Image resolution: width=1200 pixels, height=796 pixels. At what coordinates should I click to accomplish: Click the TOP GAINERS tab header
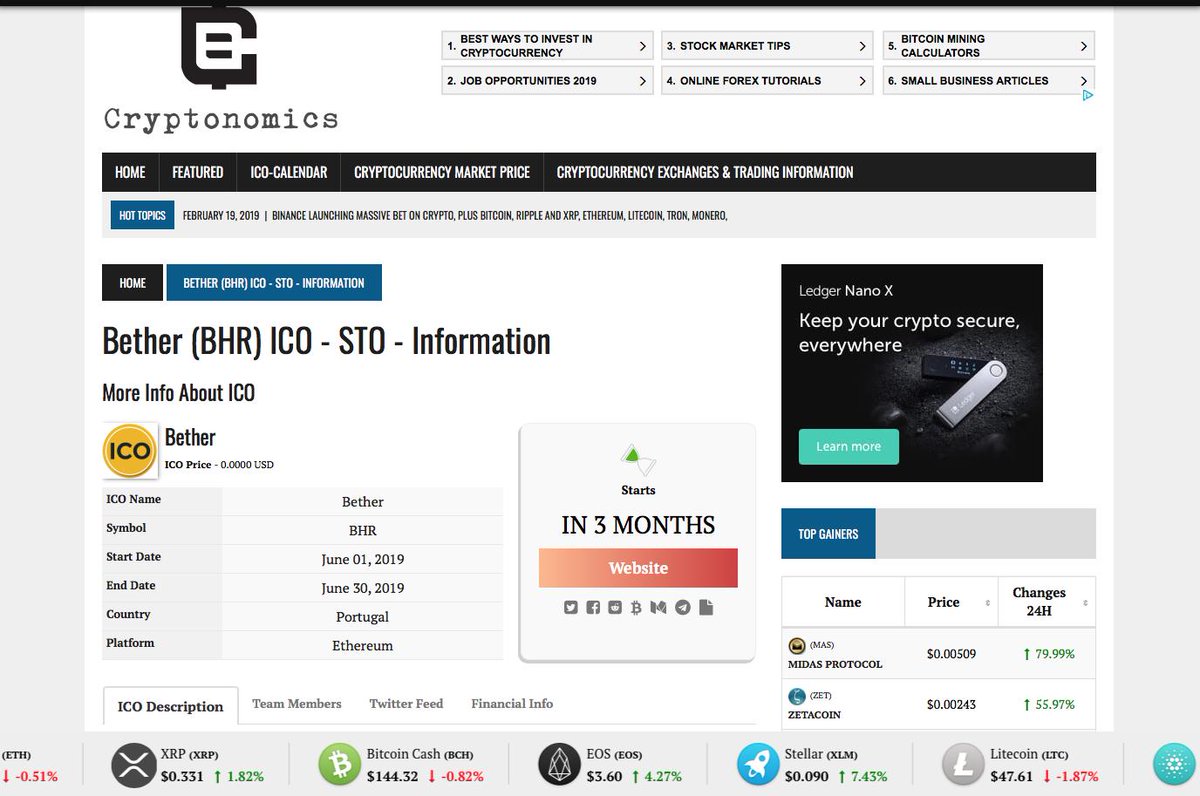tap(828, 534)
